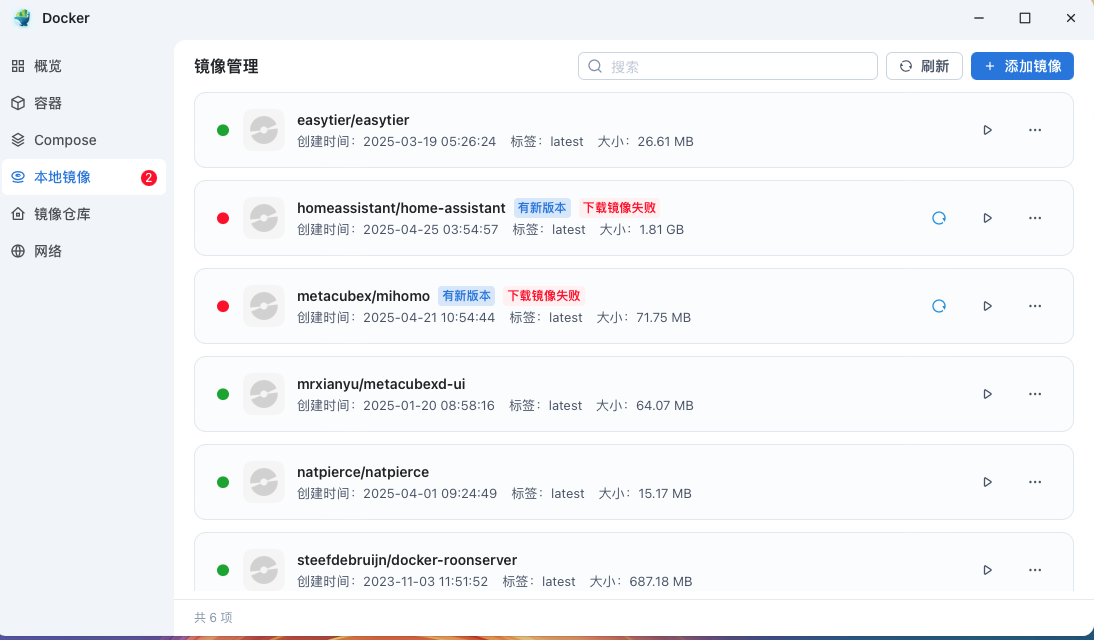
Task: Click the search magnifier icon
Action: click(x=595, y=66)
